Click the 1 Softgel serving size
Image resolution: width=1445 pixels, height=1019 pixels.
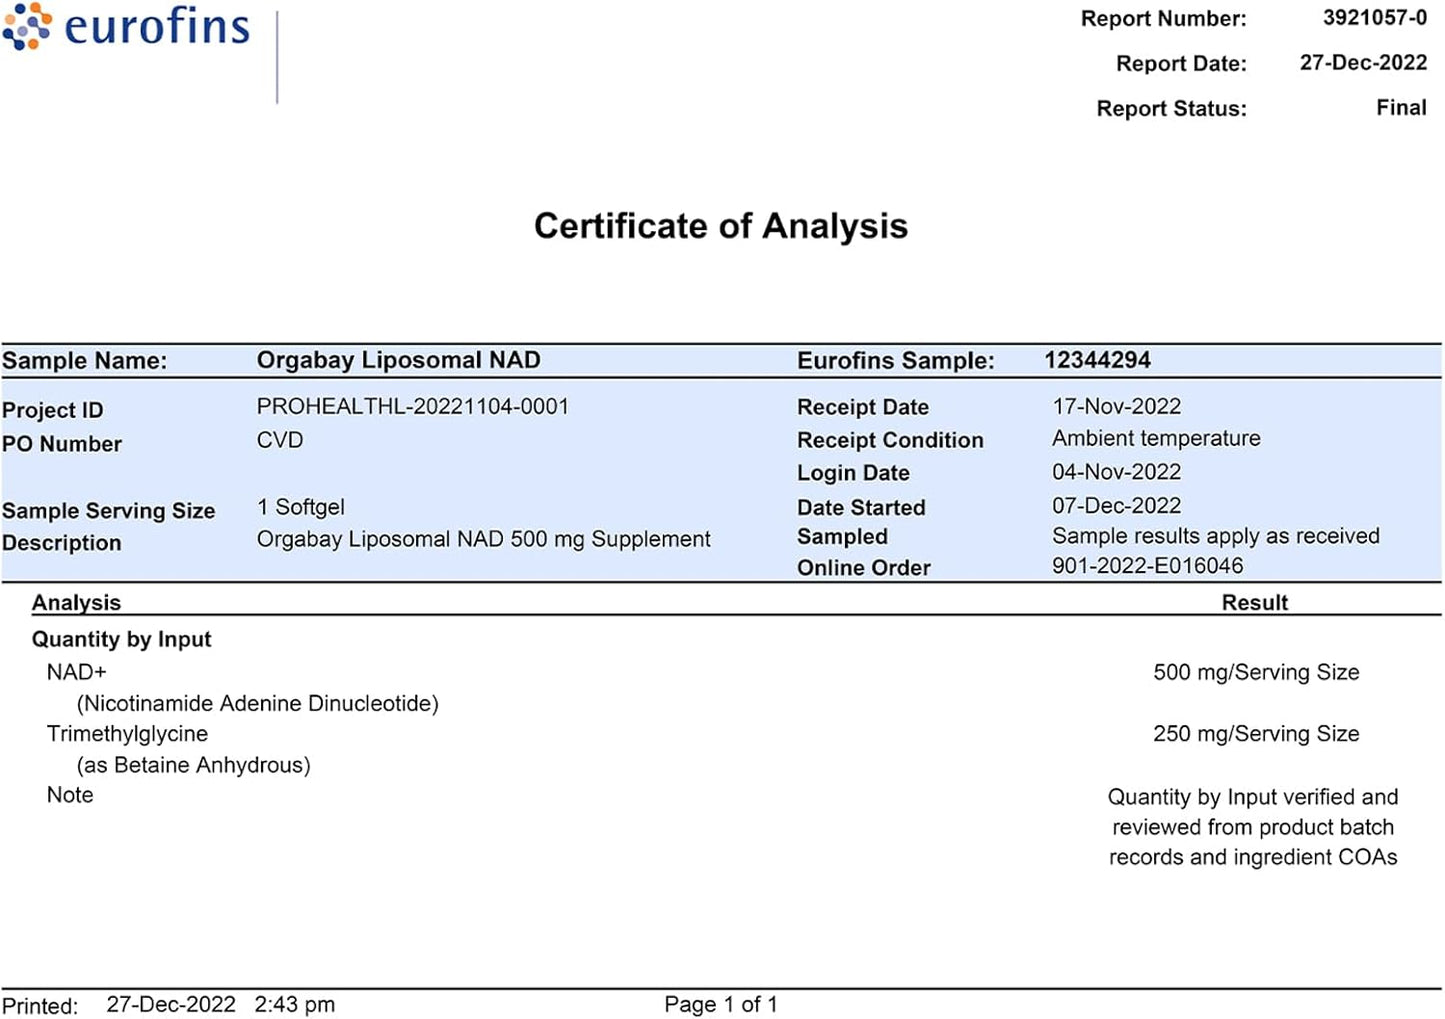300,507
